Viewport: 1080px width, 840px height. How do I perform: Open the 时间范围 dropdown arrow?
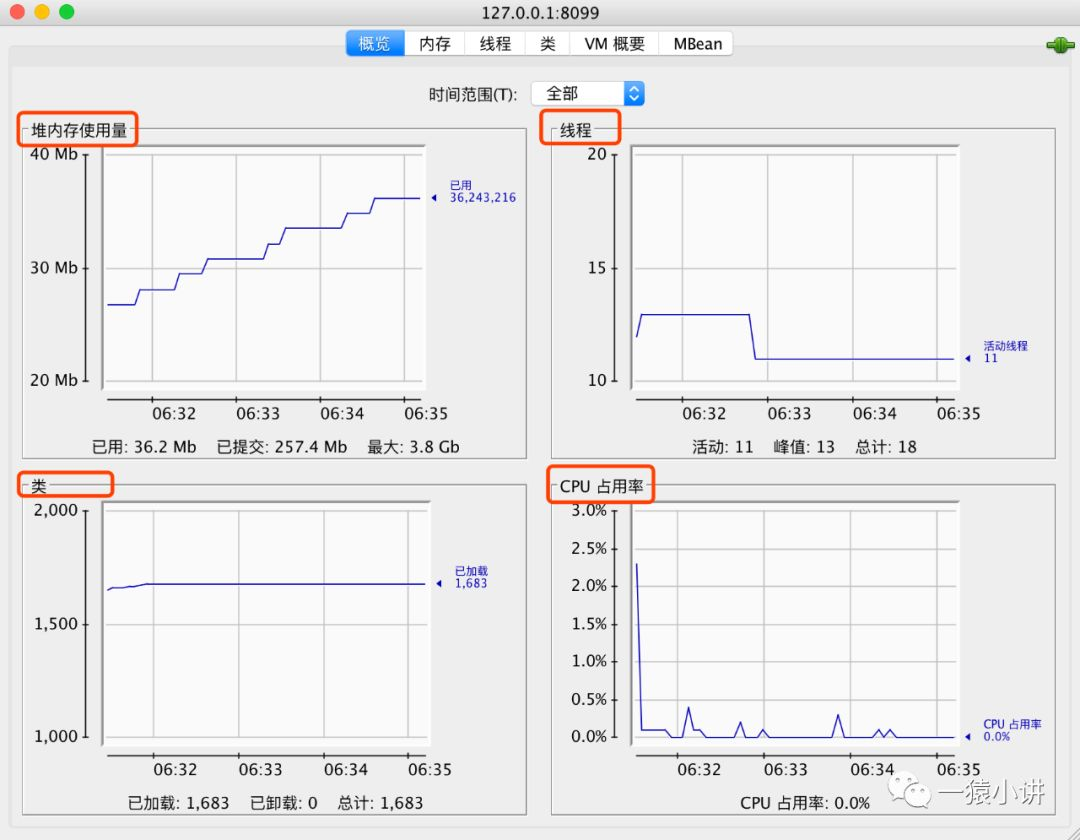click(634, 94)
